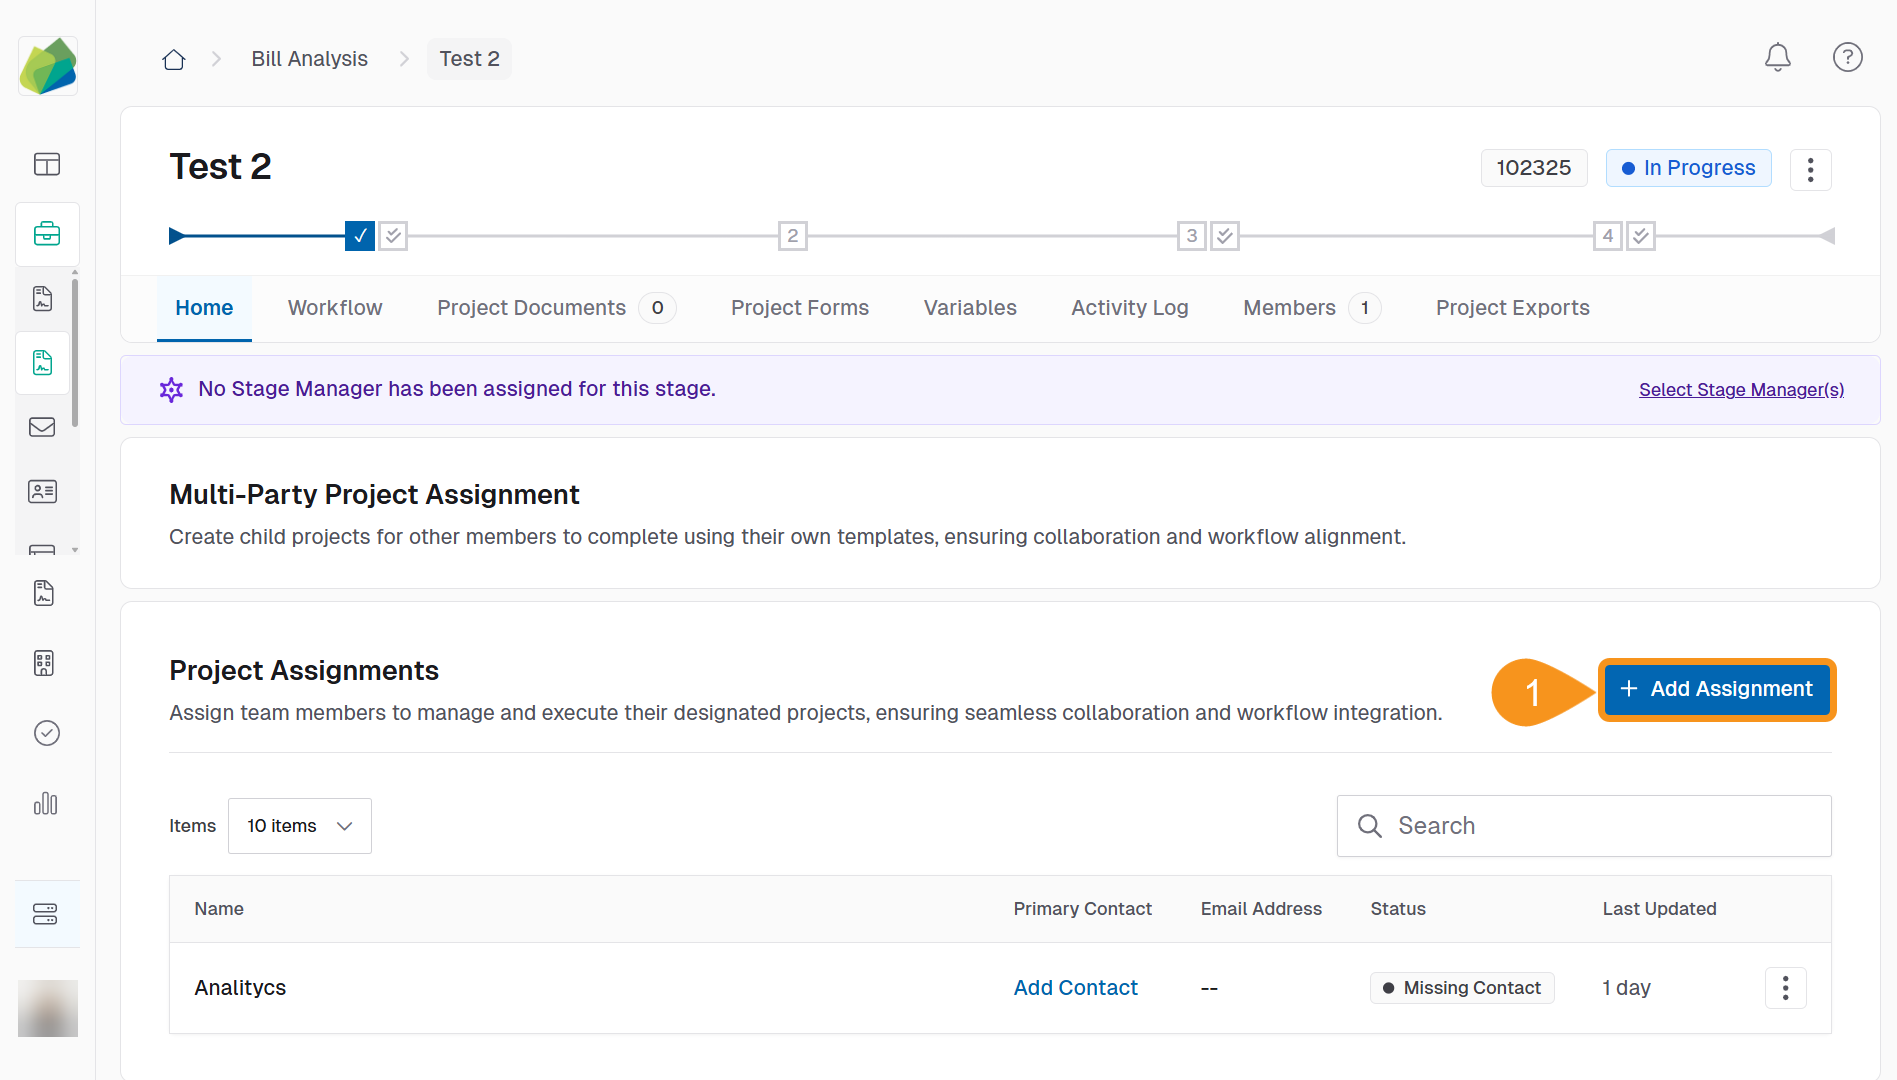Select stage 3 marker on workflow progress bar

click(x=1191, y=235)
